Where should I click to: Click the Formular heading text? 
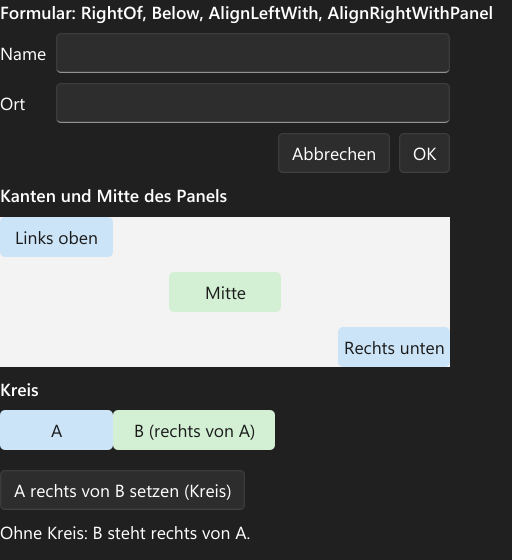[x=246, y=14]
